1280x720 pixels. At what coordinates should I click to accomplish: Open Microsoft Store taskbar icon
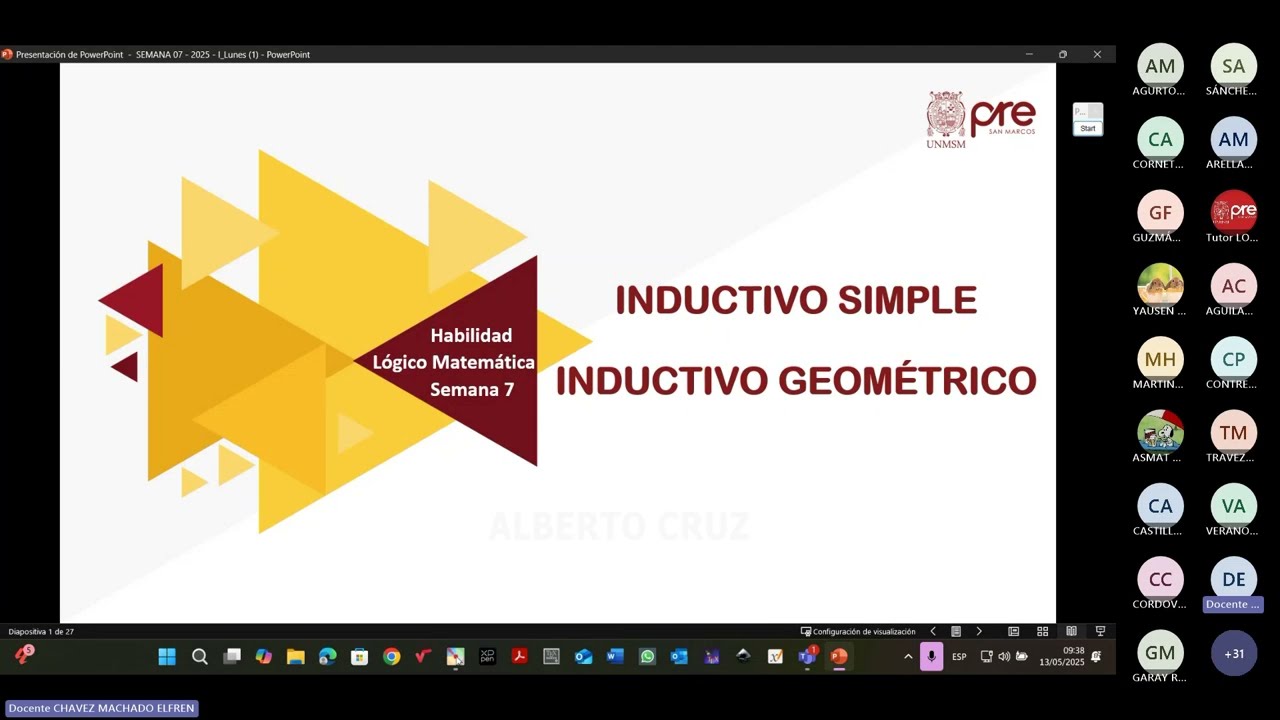[x=360, y=656]
